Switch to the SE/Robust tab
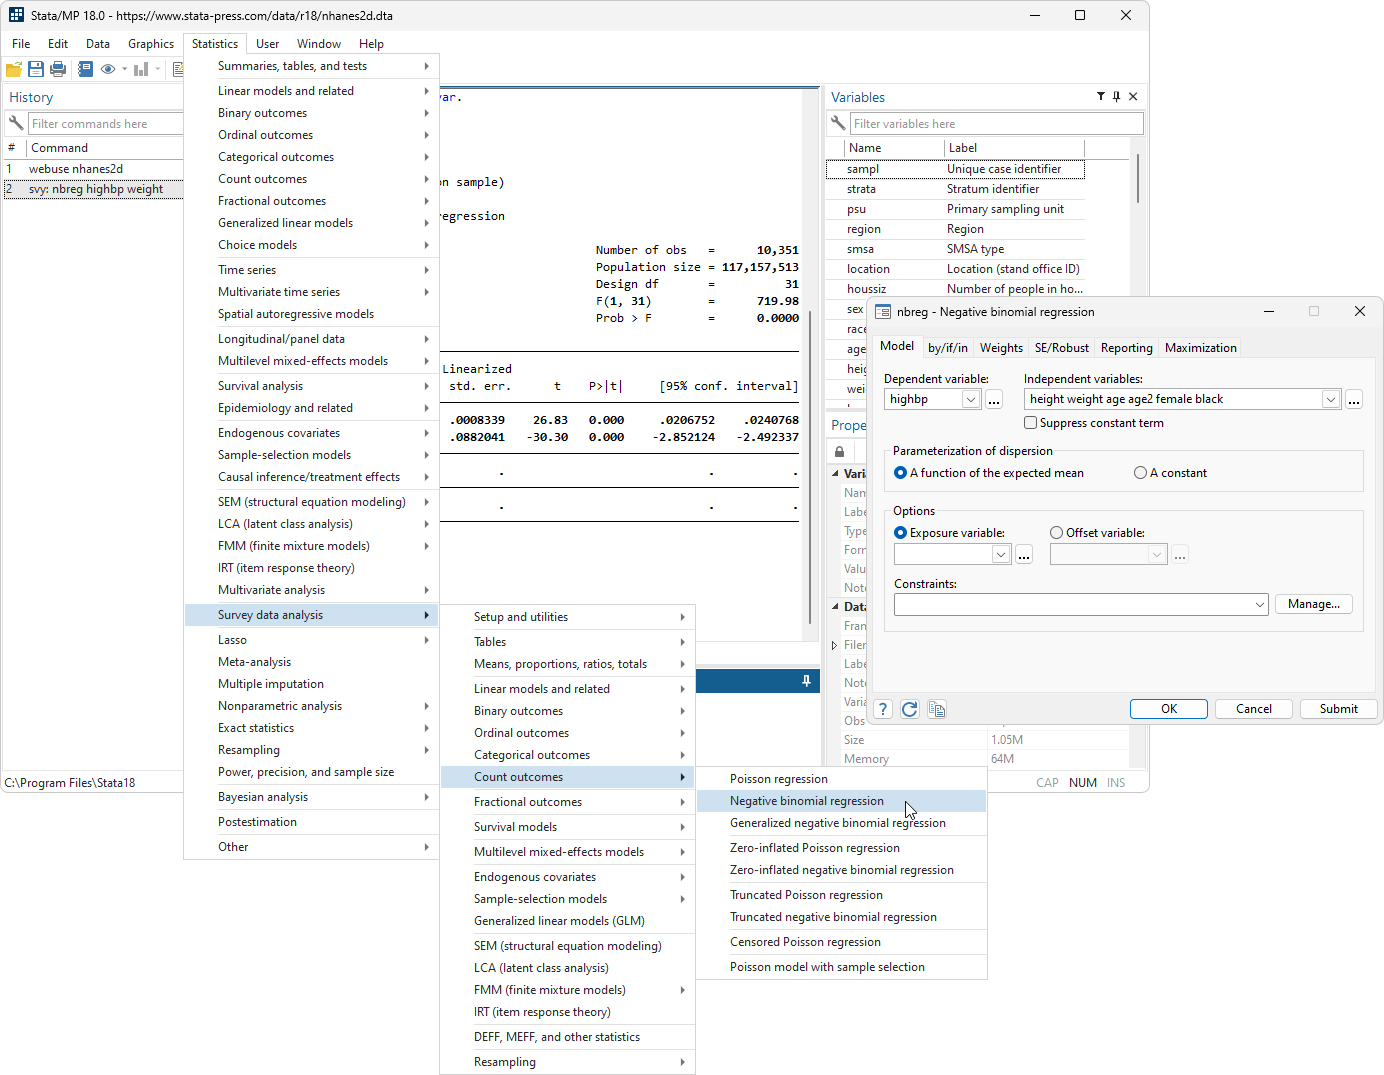Screen dimensions: 1384x1075 [x=1062, y=348]
